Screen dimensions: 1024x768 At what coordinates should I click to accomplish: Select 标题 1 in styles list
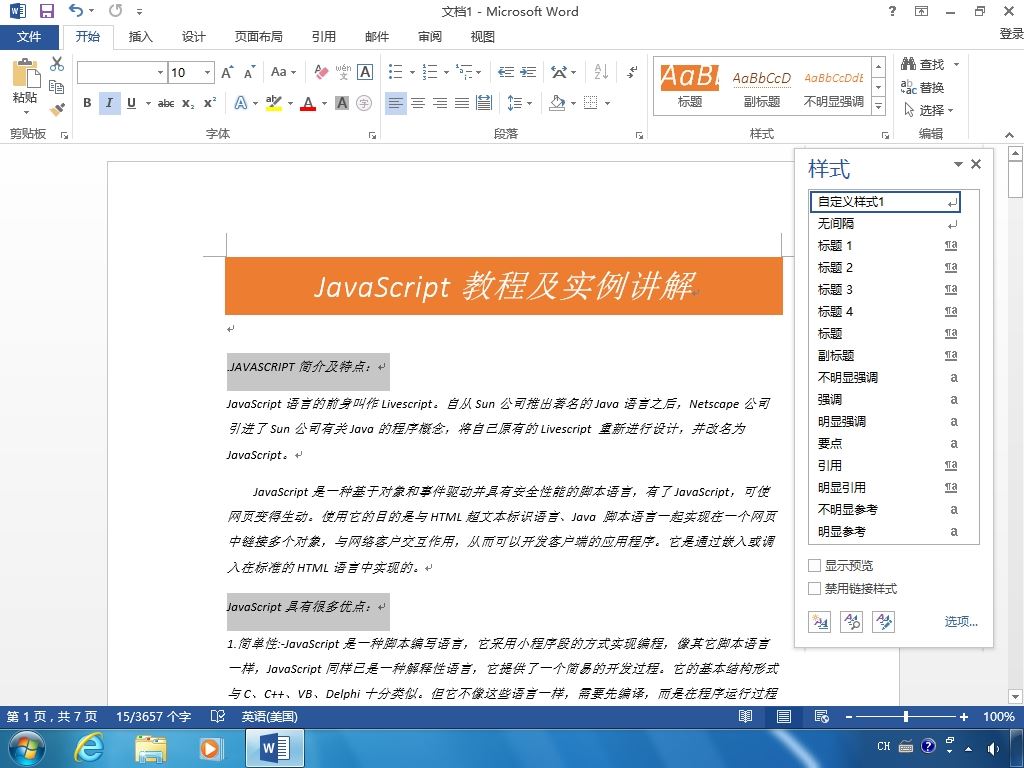coord(887,246)
